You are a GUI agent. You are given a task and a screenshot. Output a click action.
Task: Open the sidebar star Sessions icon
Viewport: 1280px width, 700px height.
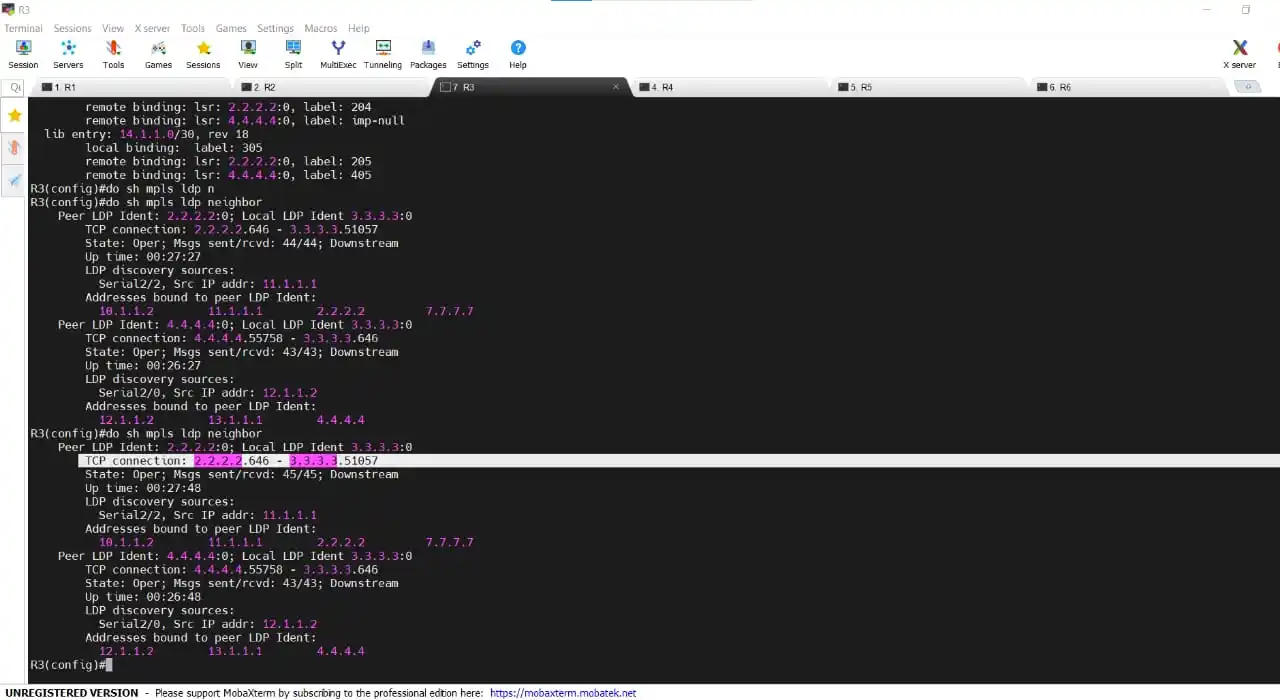(x=14, y=116)
